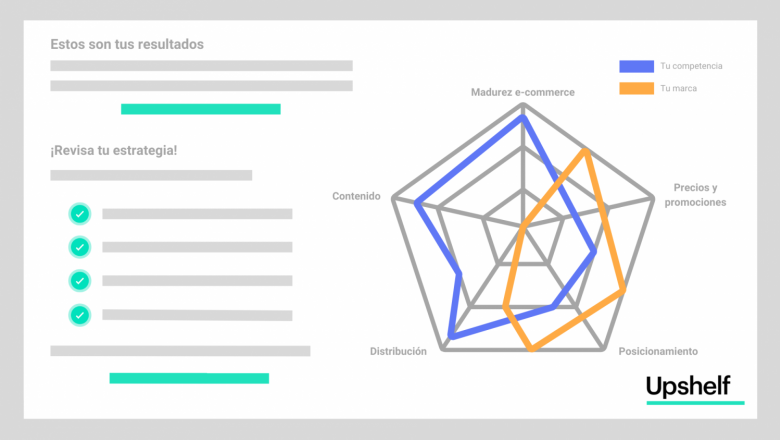Select the Tu marca legend label

(678, 88)
